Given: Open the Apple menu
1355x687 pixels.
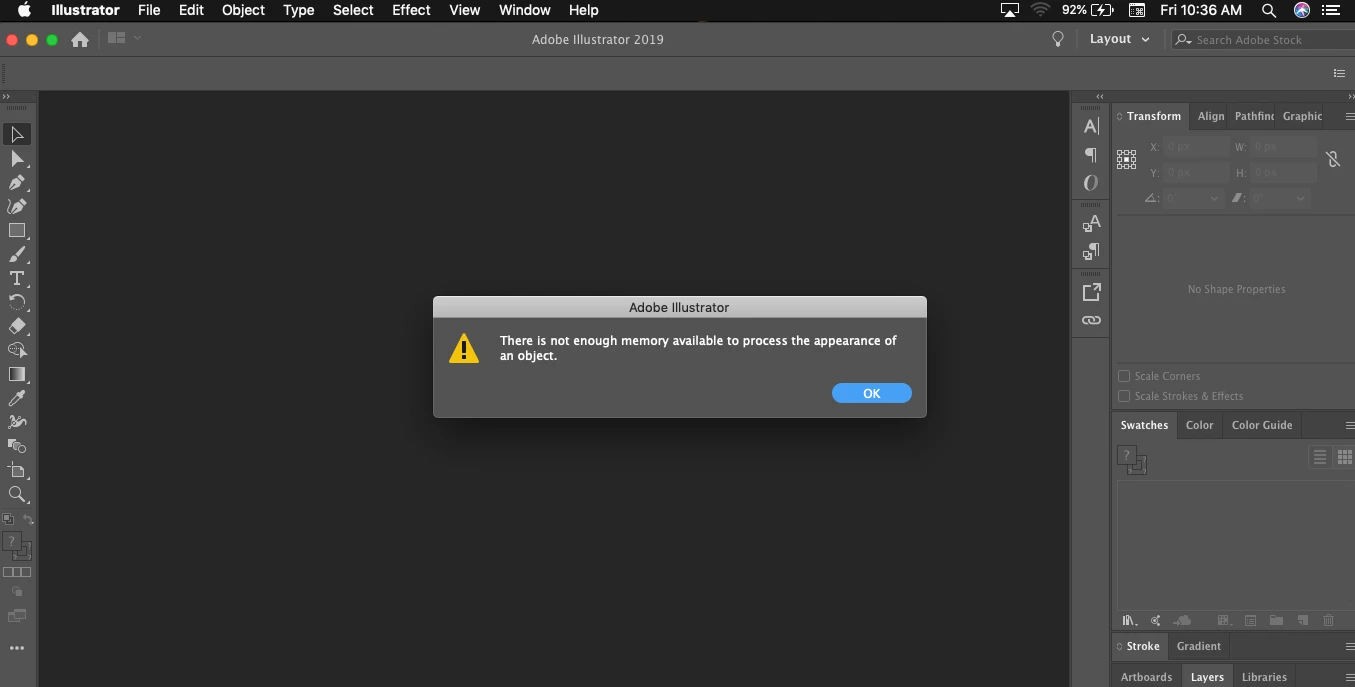Looking at the screenshot, I should [24, 10].
